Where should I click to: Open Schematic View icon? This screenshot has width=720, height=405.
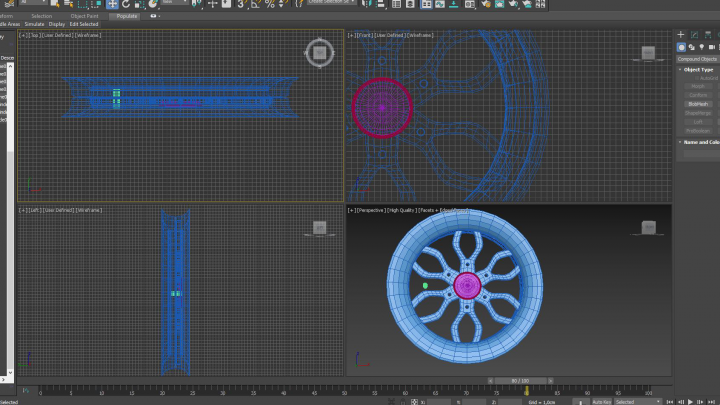click(x=454, y=4)
